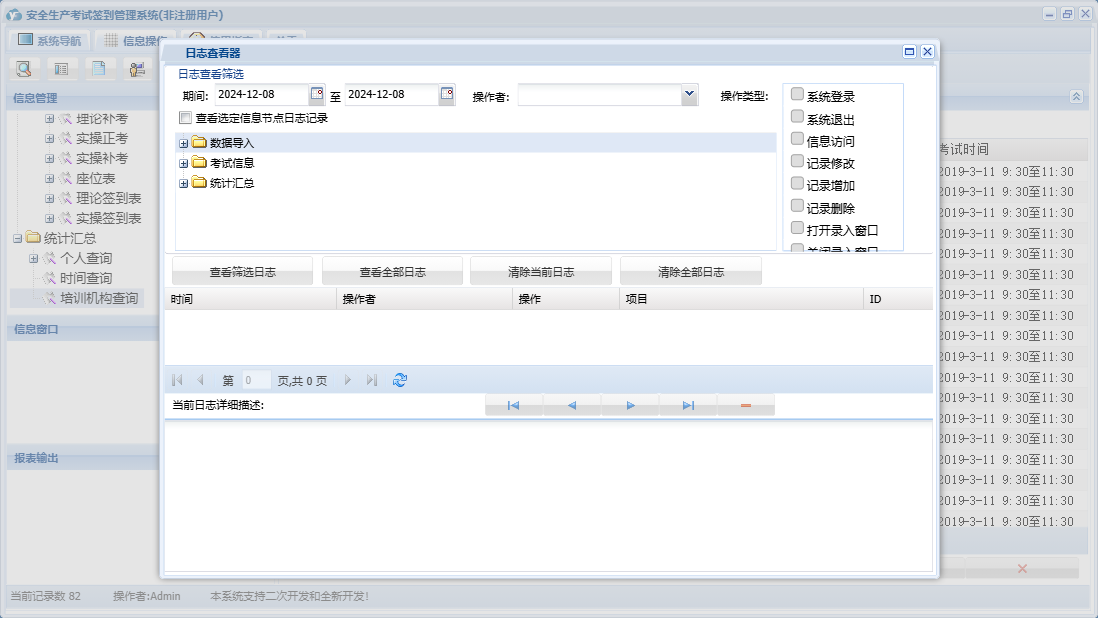Screen dimensions: 1098x618
Task: Select the 数据导入 folder node
Action: point(232,143)
